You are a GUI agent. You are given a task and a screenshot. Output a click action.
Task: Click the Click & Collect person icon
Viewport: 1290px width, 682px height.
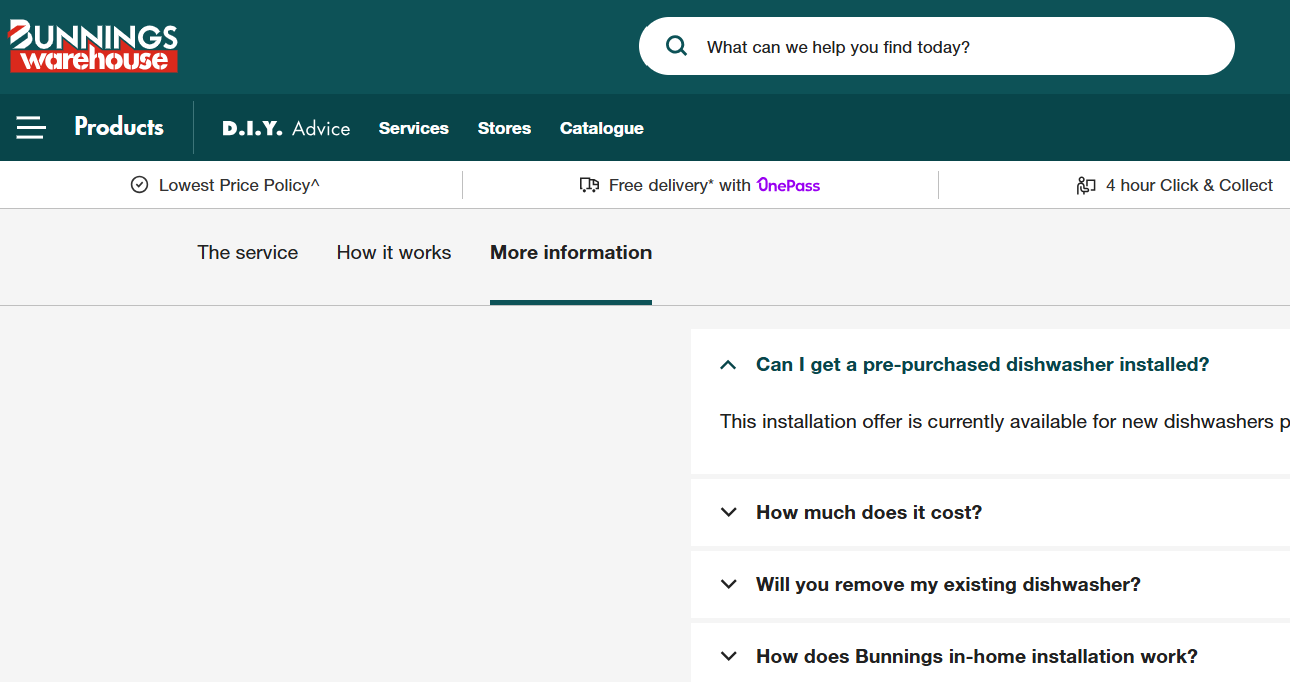click(x=1086, y=185)
